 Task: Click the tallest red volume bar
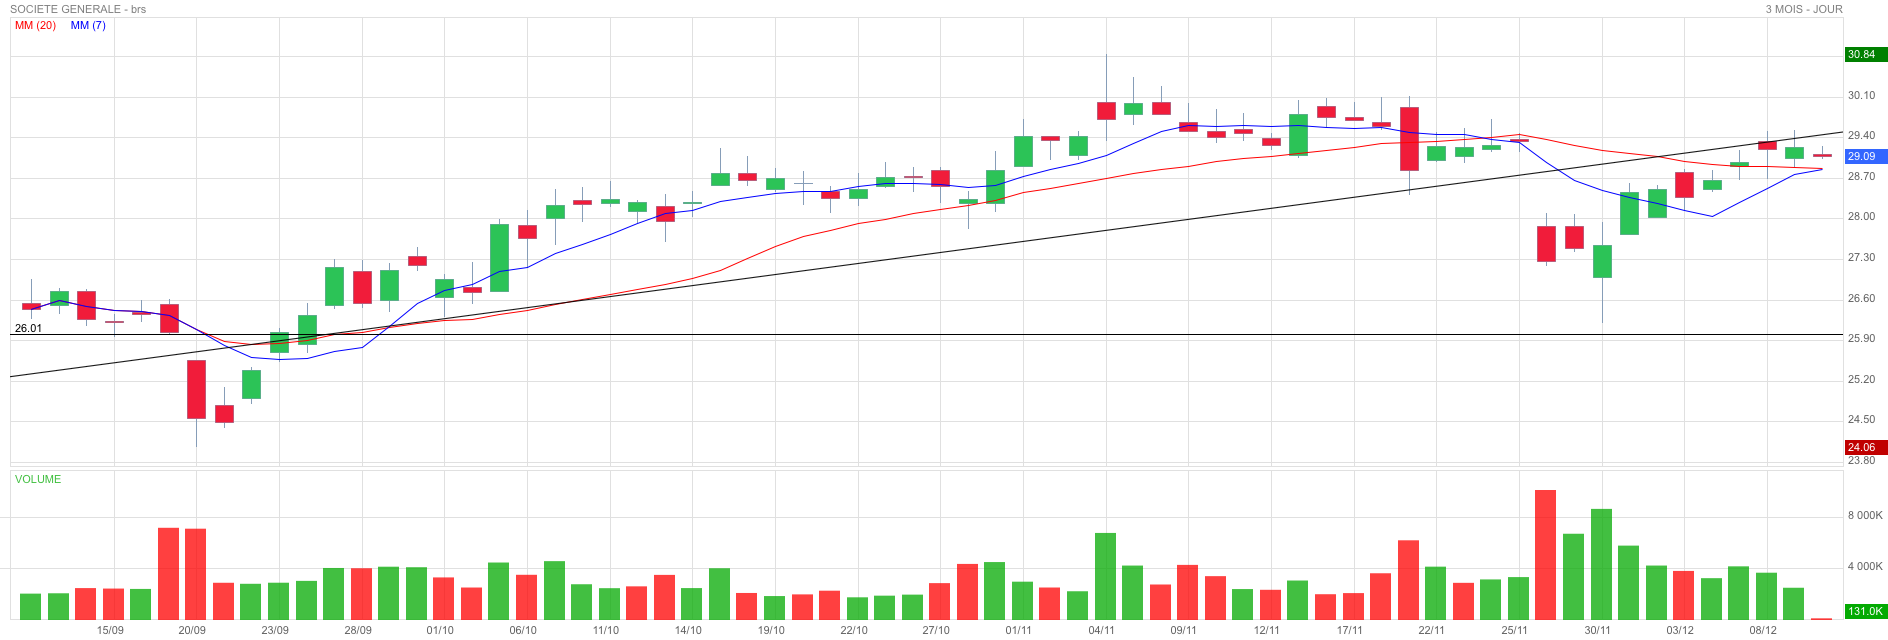tap(1545, 555)
